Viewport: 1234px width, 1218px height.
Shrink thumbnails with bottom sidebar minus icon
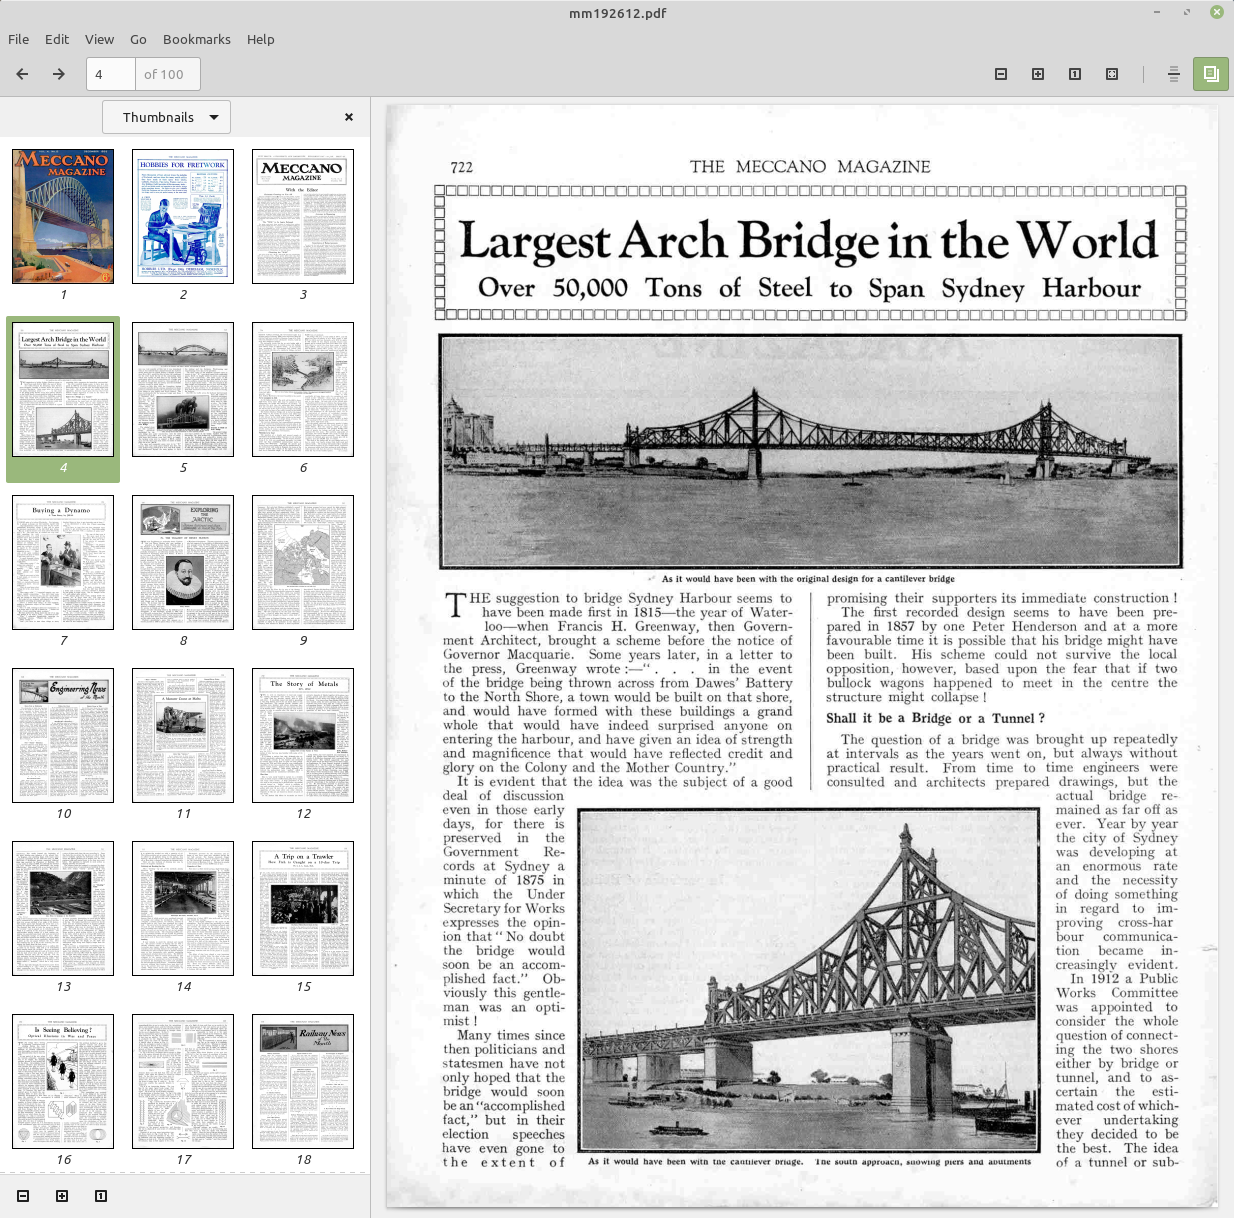[x=23, y=1196]
